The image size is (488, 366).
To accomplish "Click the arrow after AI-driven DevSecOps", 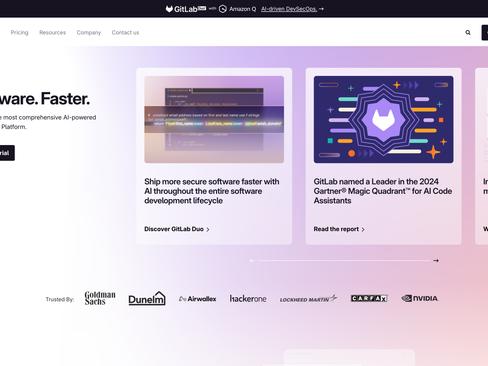I will click(x=321, y=9).
